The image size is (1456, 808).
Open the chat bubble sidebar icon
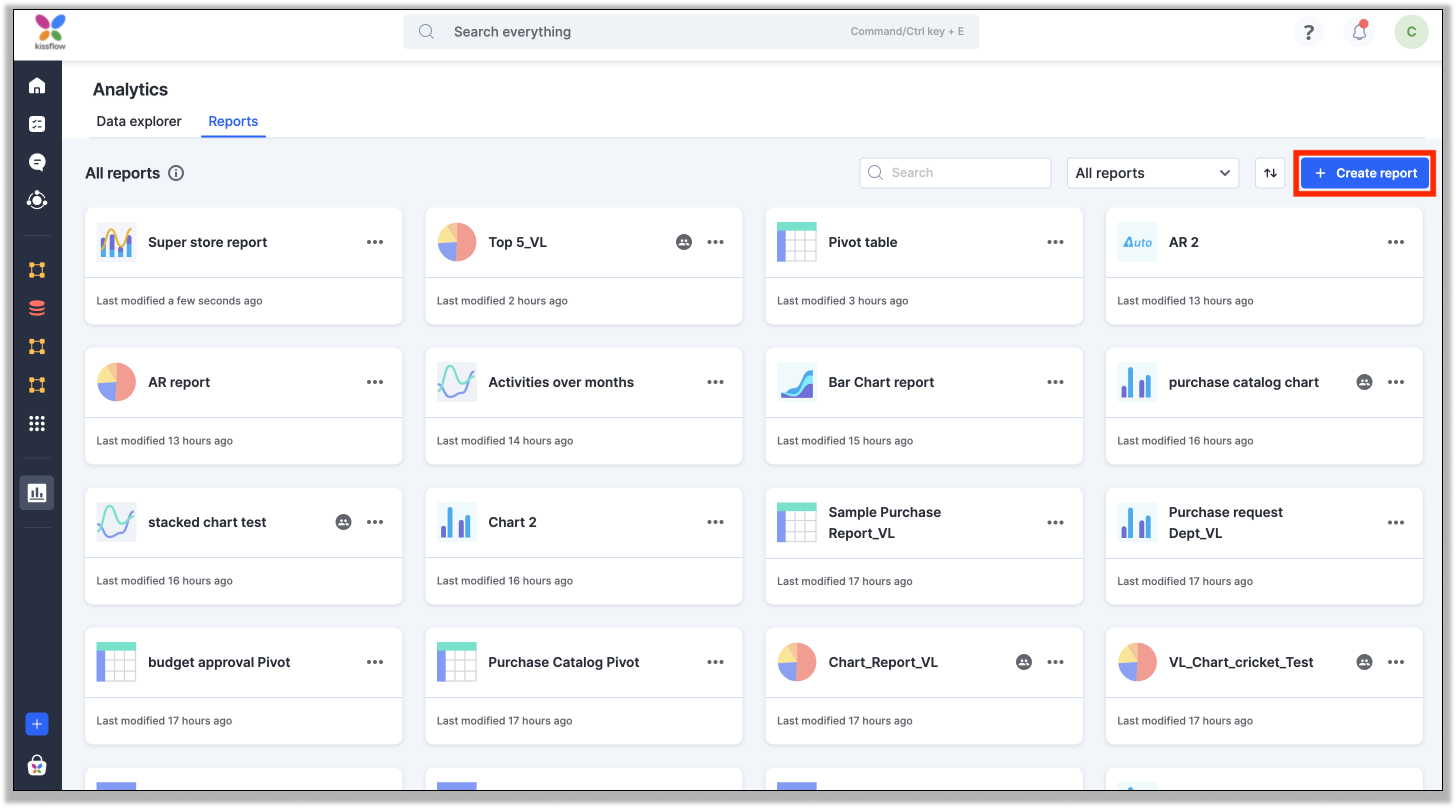click(37, 162)
